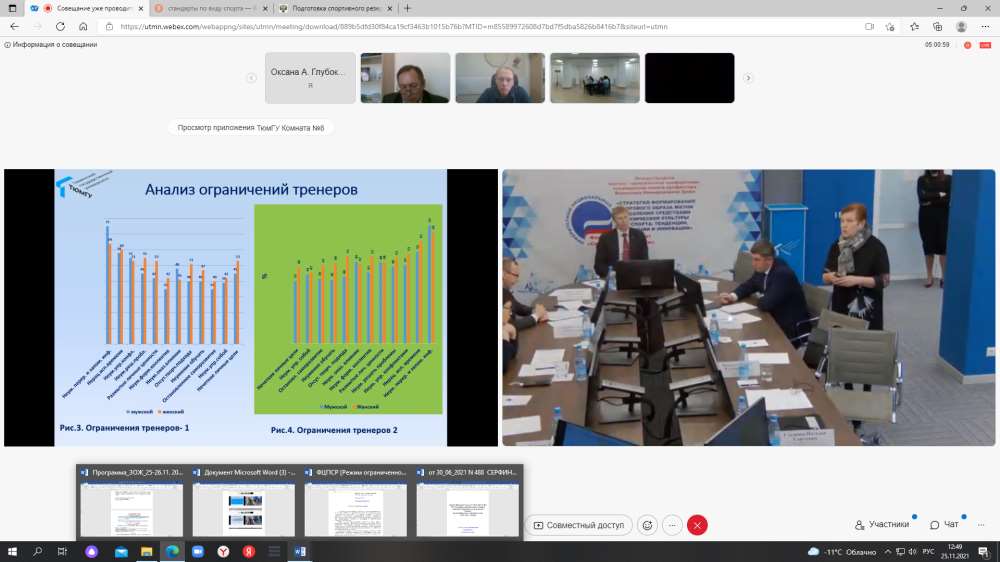This screenshot has width=1000, height=562.
Task: Switch the 'РУС' input language
Action: point(929,552)
